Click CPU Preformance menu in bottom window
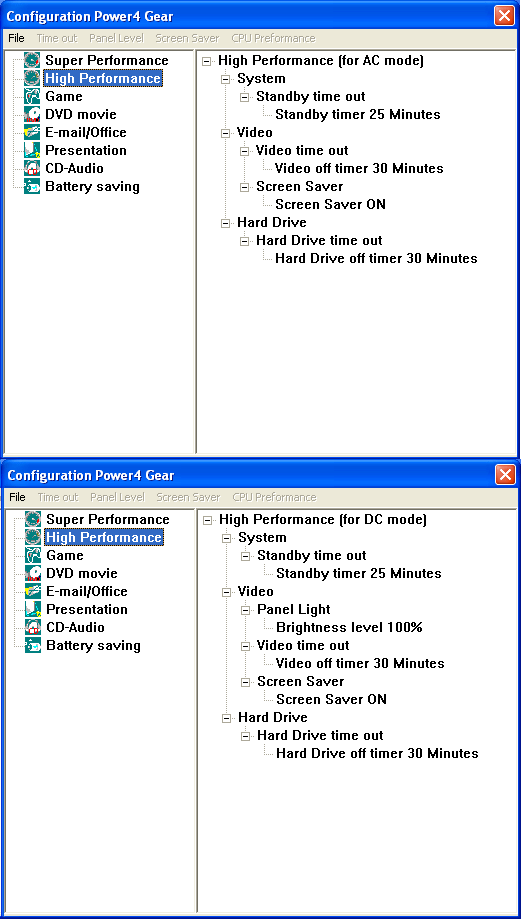 (x=274, y=497)
